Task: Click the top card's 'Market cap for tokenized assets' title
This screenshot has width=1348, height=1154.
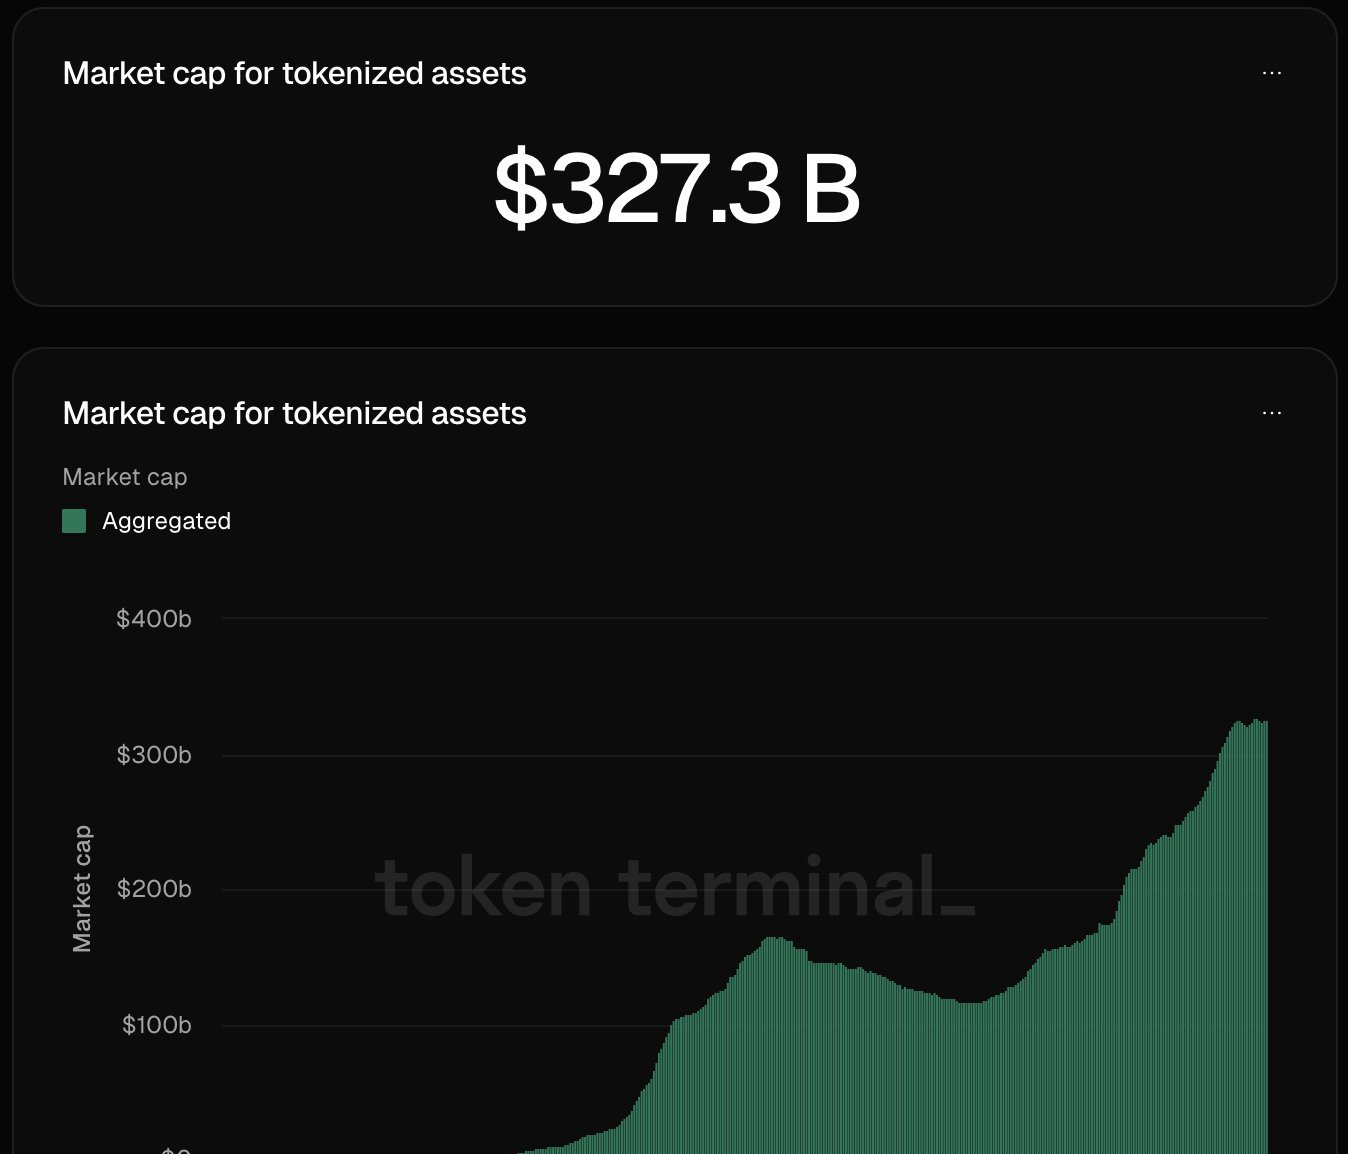Action: [x=294, y=73]
